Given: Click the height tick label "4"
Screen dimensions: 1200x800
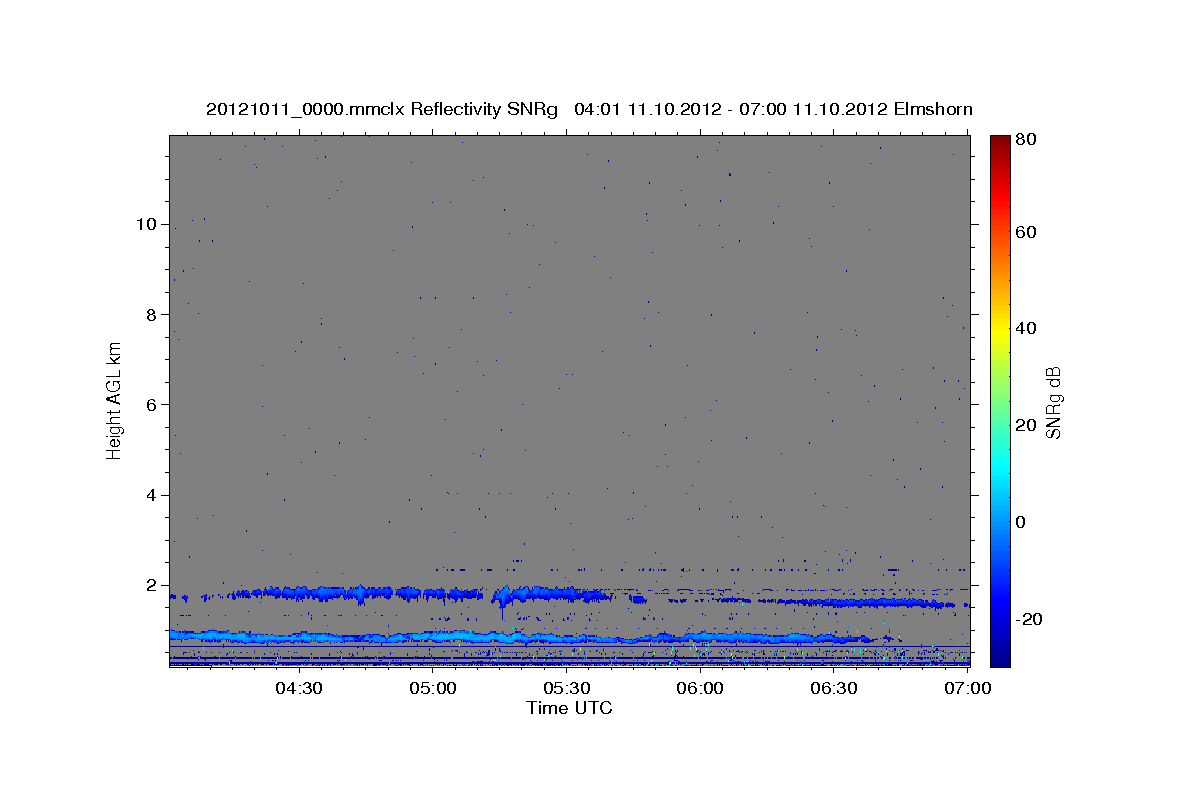Looking at the screenshot, I should (x=150, y=495).
